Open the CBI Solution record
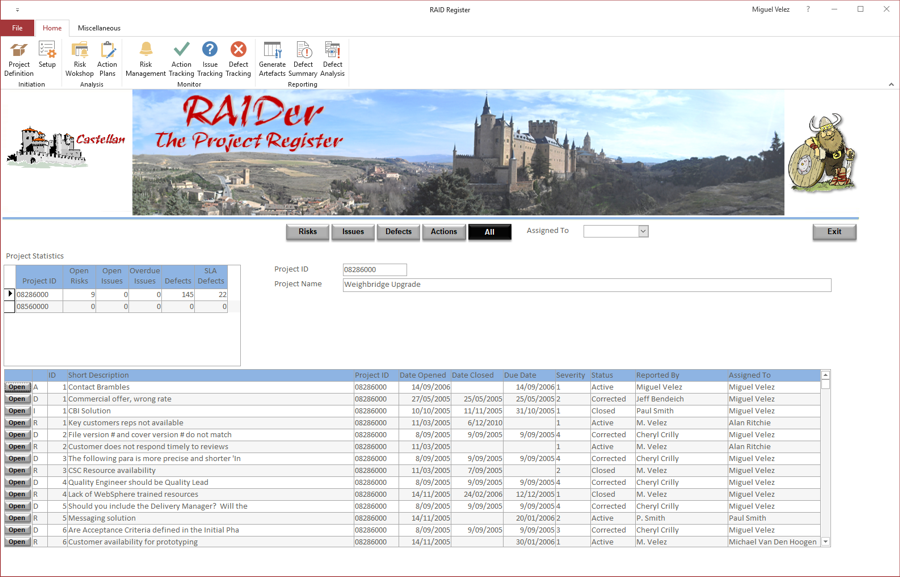 tap(17, 411)
